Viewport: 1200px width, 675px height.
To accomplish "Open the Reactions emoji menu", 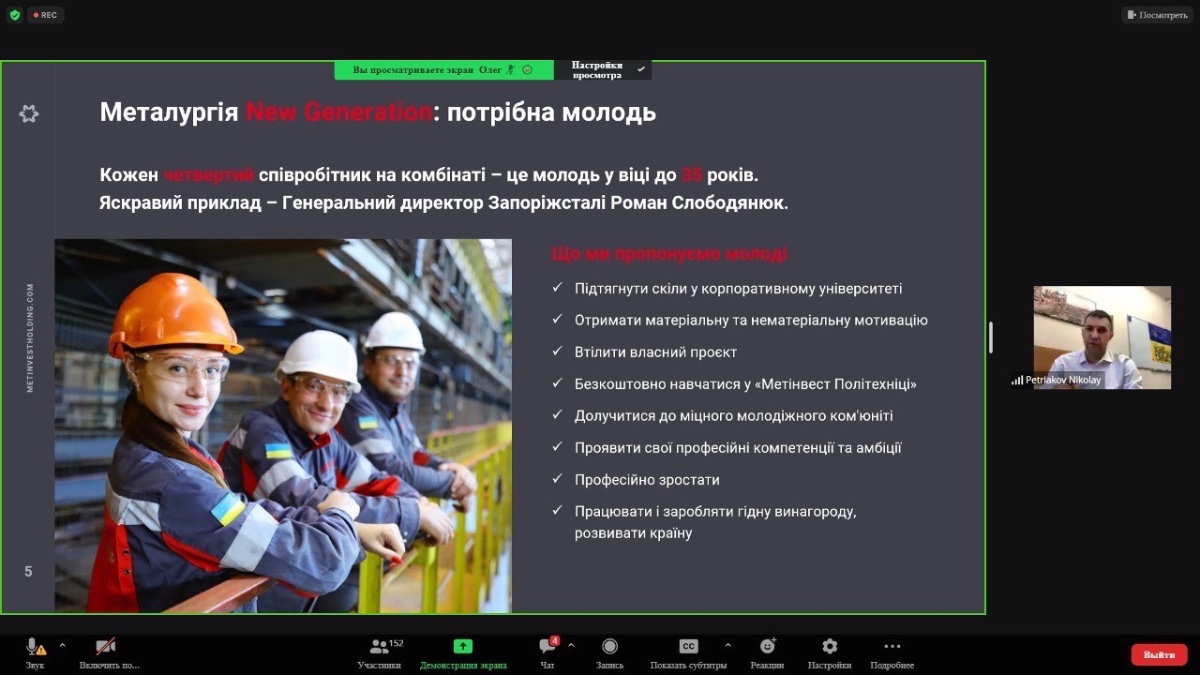I will coord(767,647).
